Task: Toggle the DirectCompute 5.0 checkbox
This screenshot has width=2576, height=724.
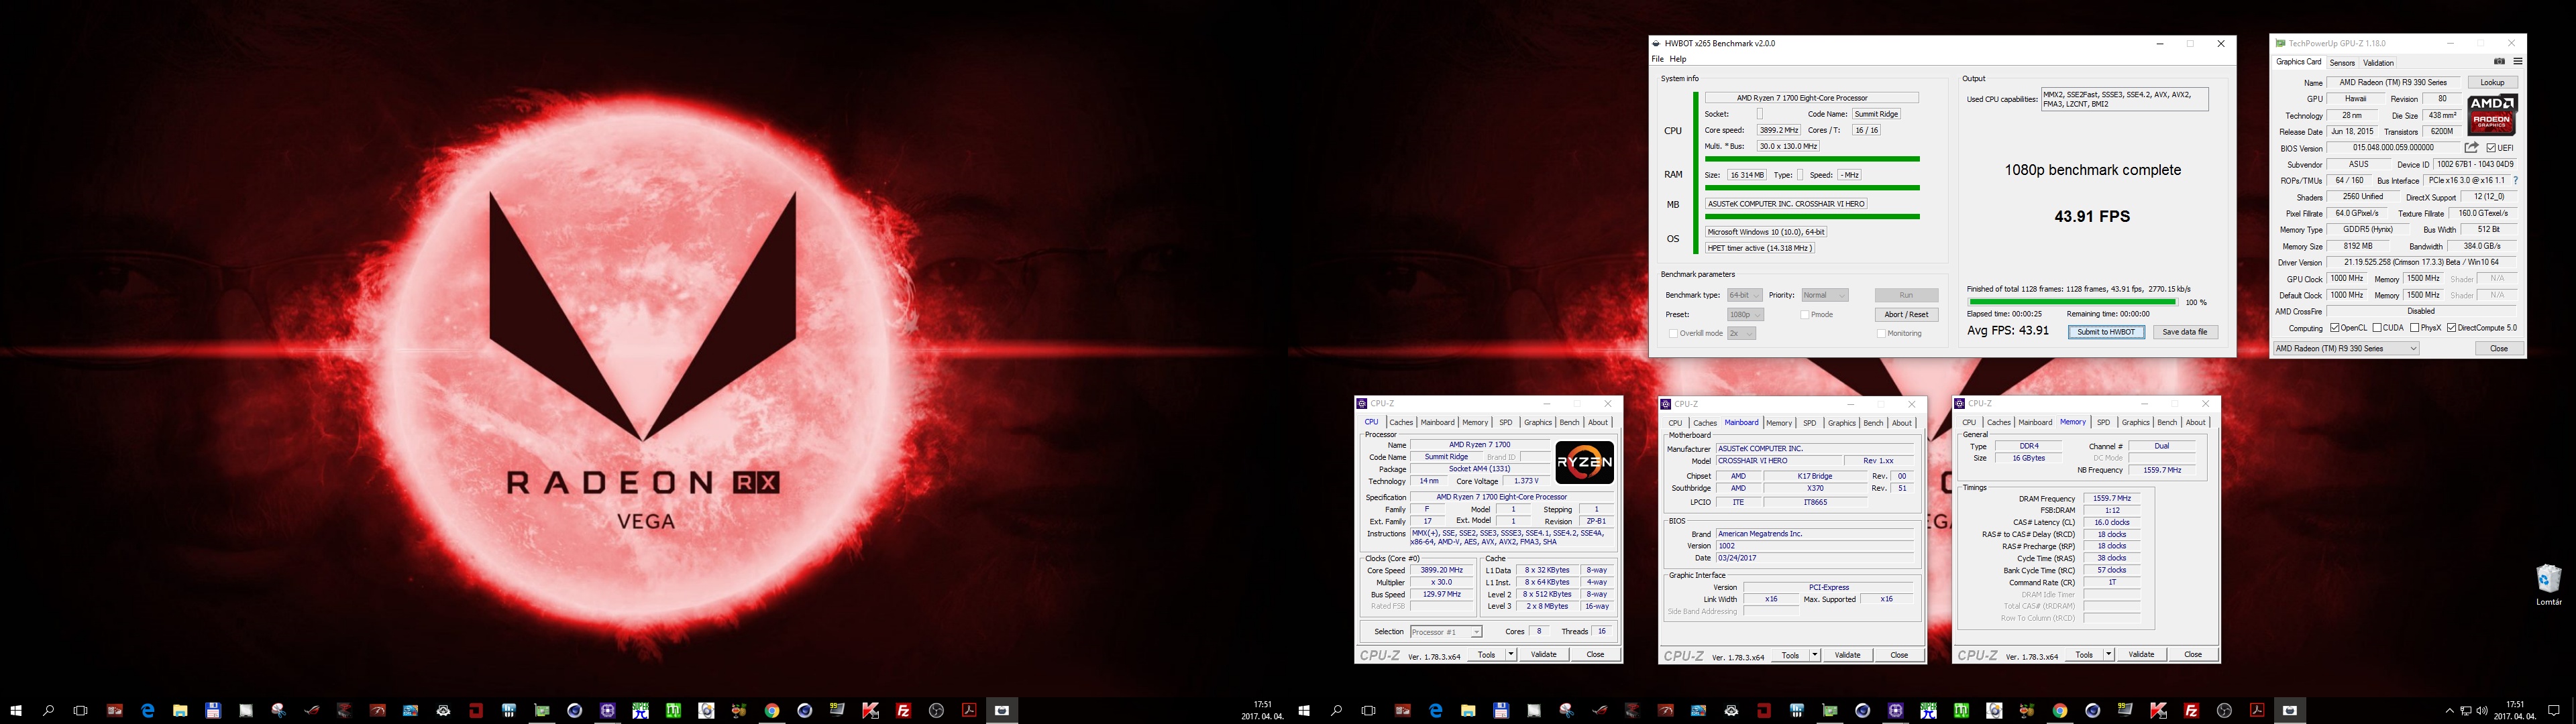Action: (x=2451, y=328)
